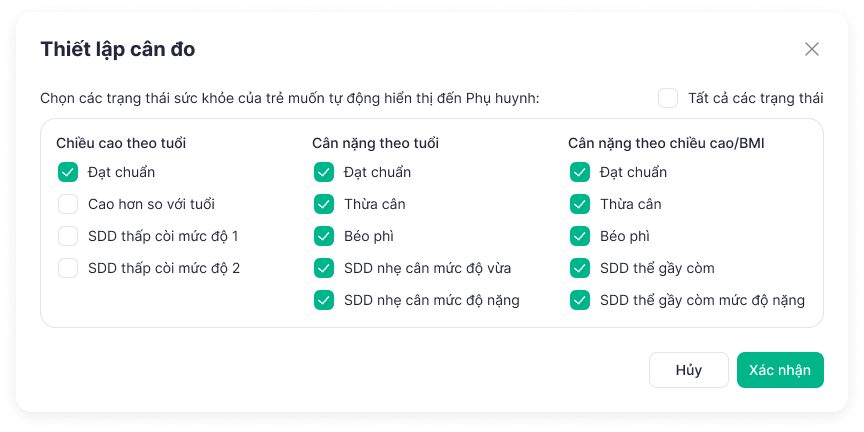This screenshot has height=432, width=864.
Task: Uncheck Đạt chuẩn under Cân nặng theo tuổi
Action: (x=324, y=172)
